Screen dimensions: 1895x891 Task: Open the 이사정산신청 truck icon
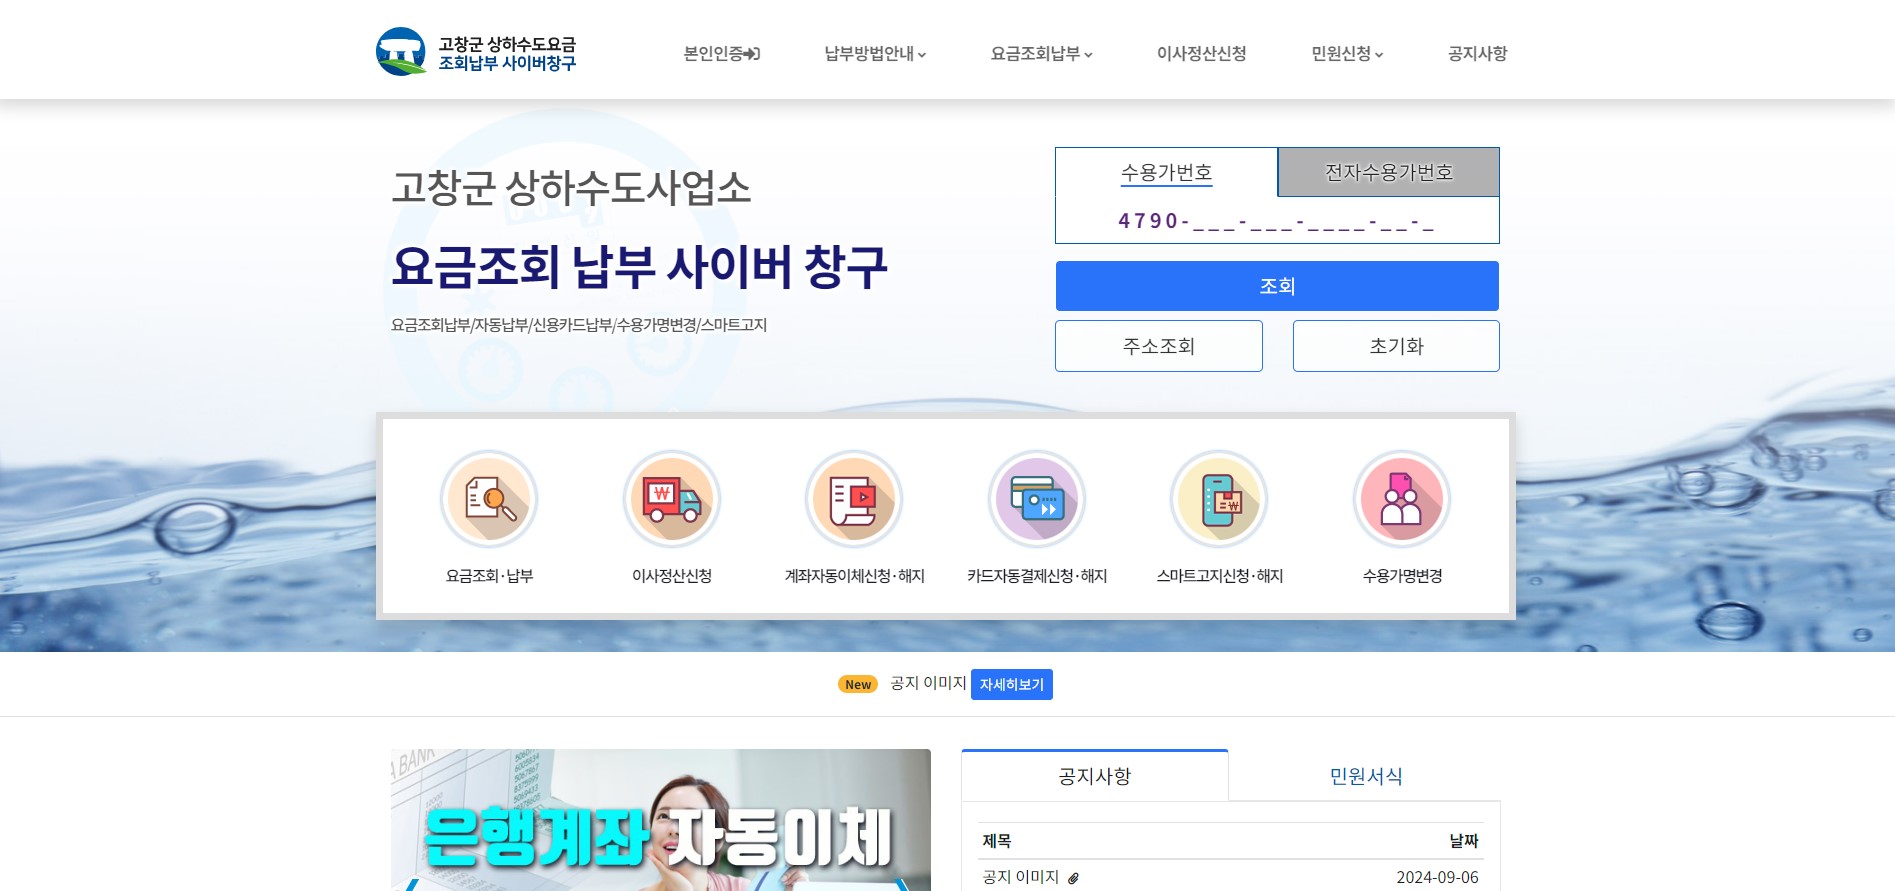point(672,498)
